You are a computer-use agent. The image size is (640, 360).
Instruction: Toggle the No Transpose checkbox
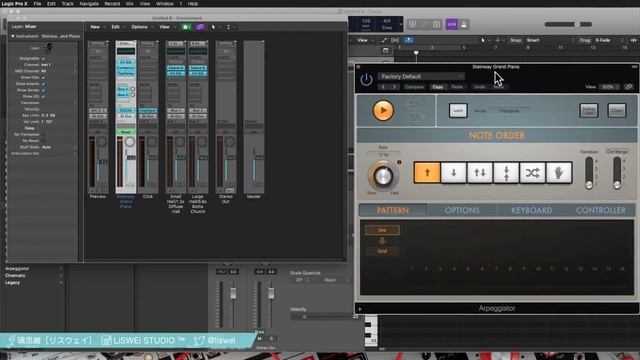coord(43,134)
